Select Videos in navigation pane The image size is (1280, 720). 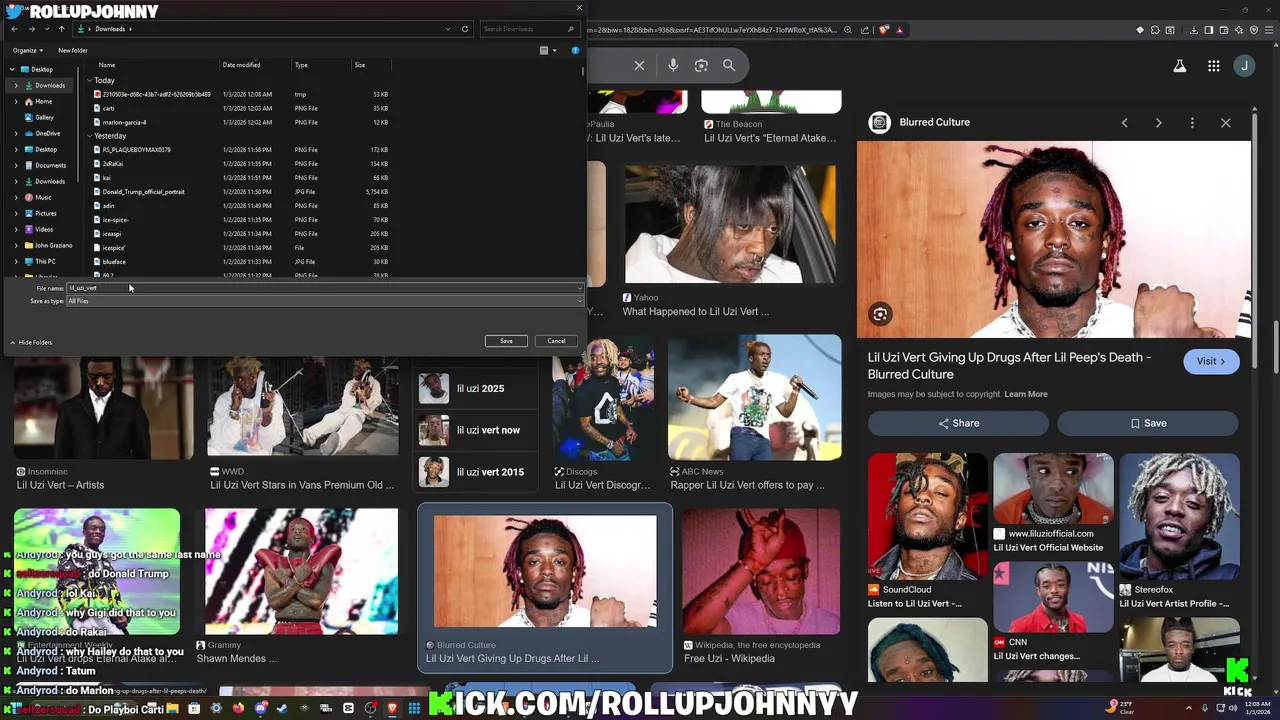tap(44, 229)
